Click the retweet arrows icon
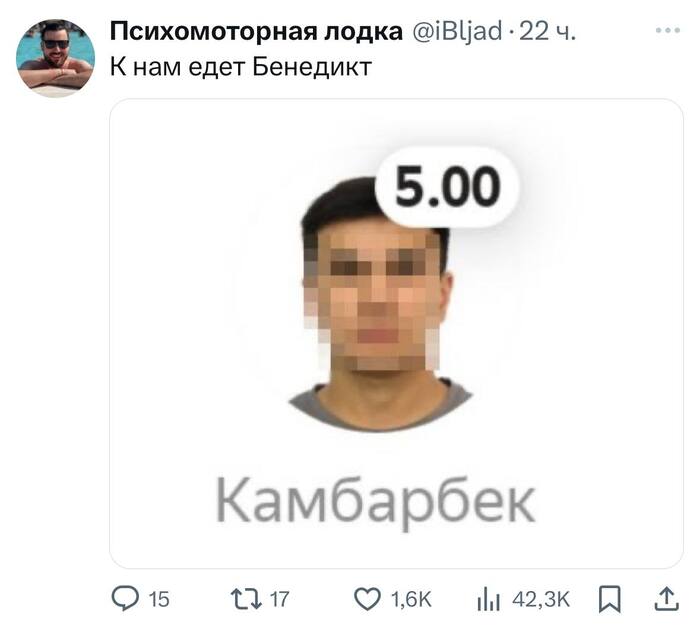Viewport: 700px width, 635px height. [x=246, y=599]
